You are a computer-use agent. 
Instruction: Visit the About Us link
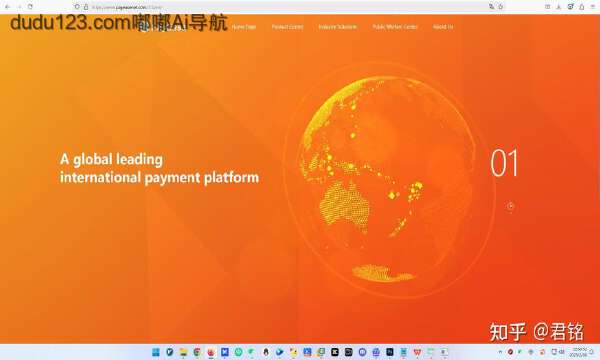pos(443,27)
